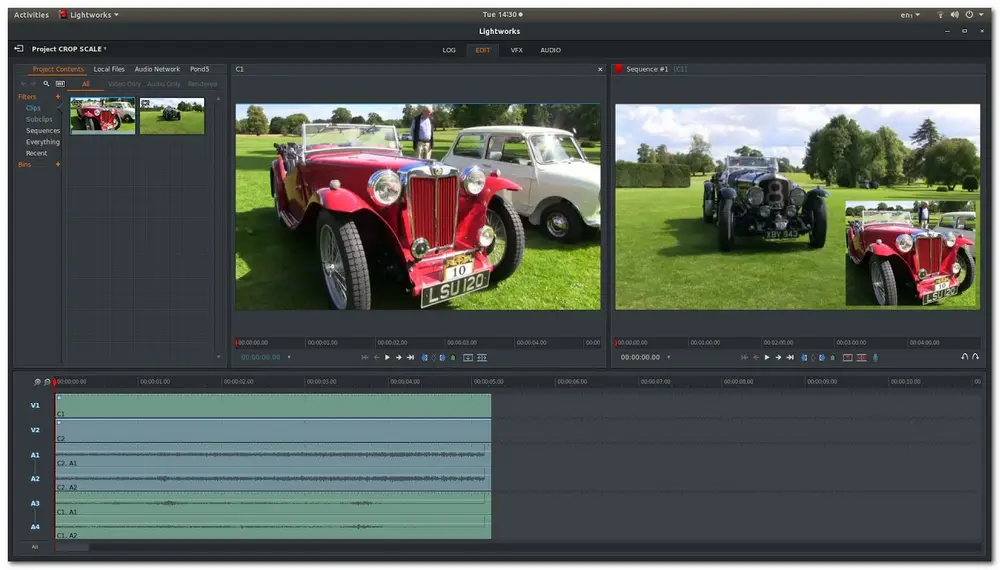Select the Sequences filter

click(43, 131)
